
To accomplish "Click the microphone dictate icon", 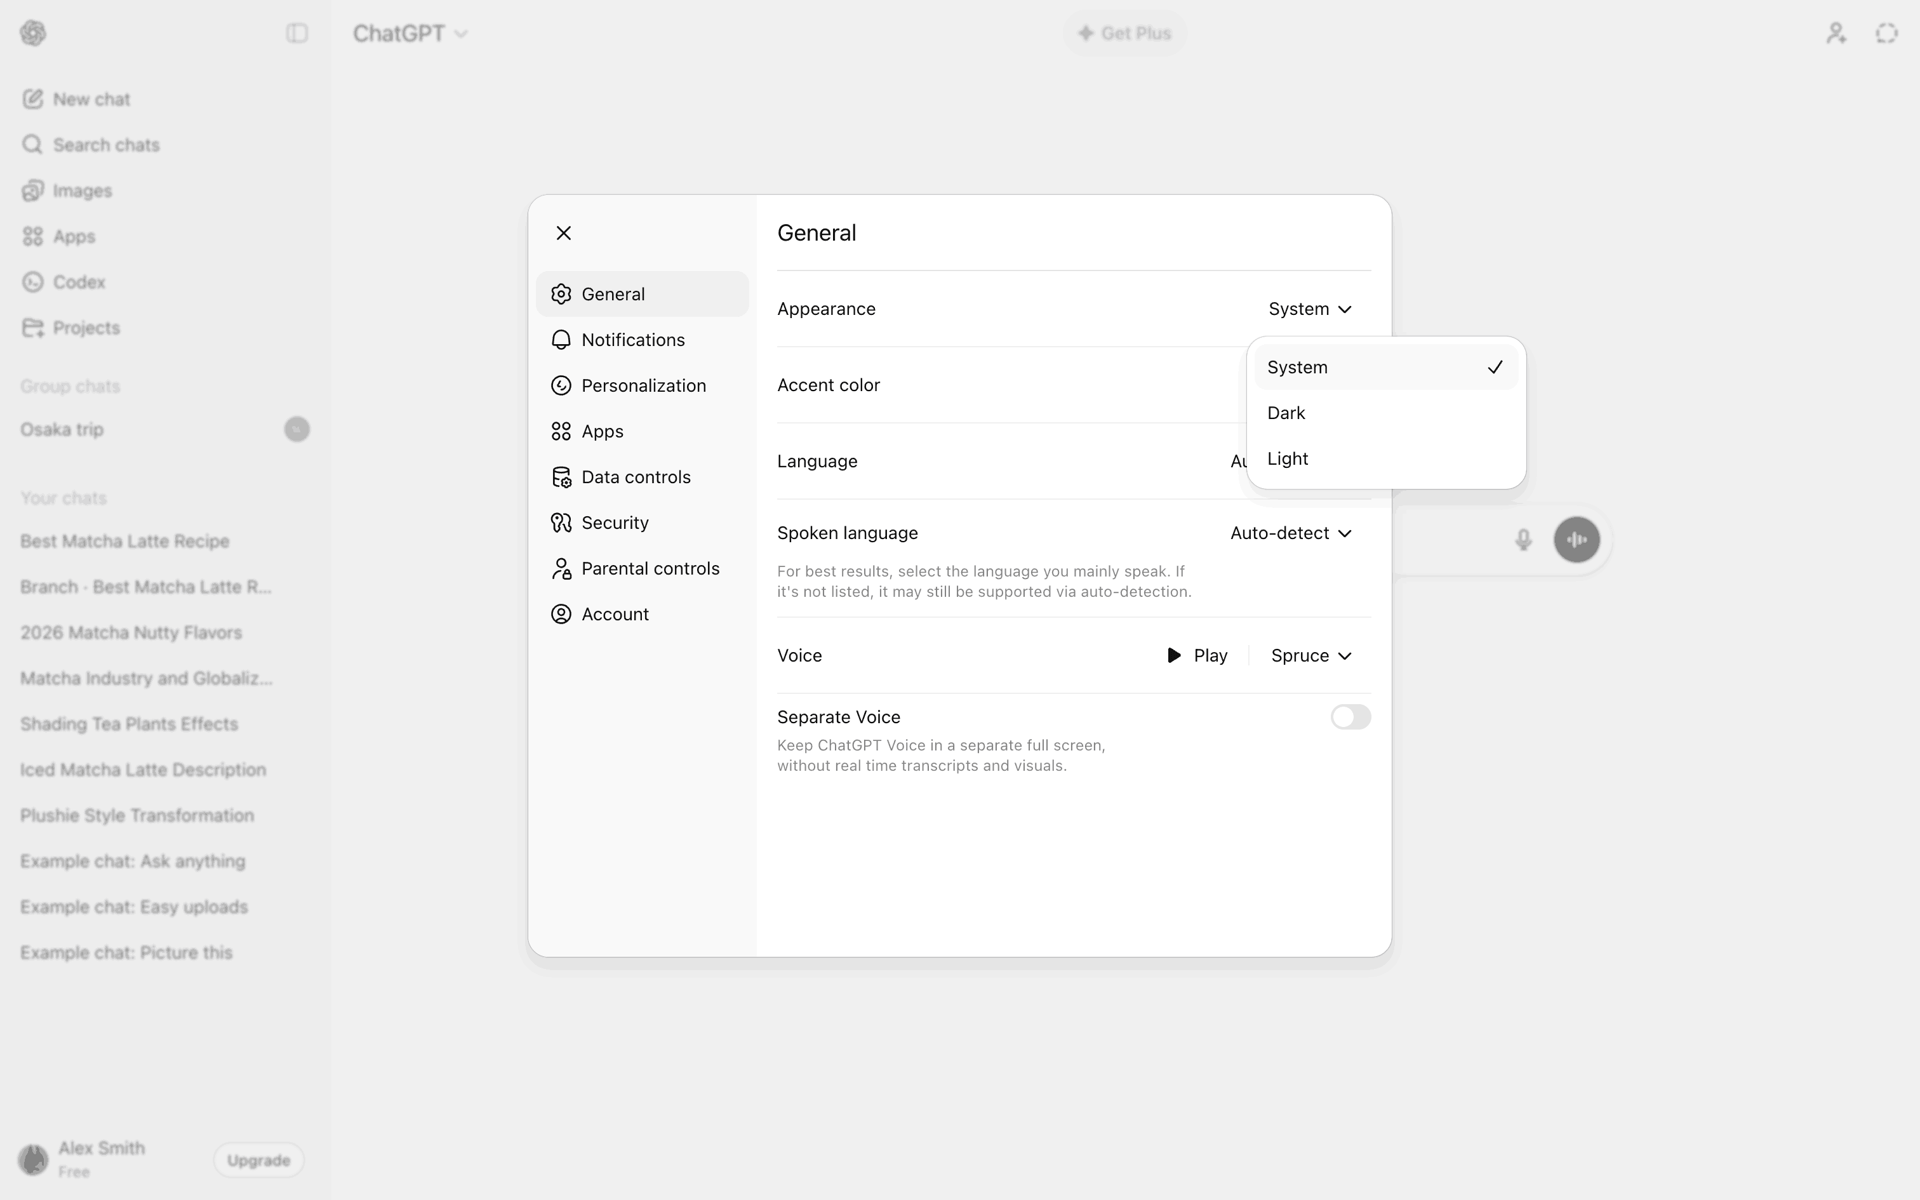I will click(1523, 540).
